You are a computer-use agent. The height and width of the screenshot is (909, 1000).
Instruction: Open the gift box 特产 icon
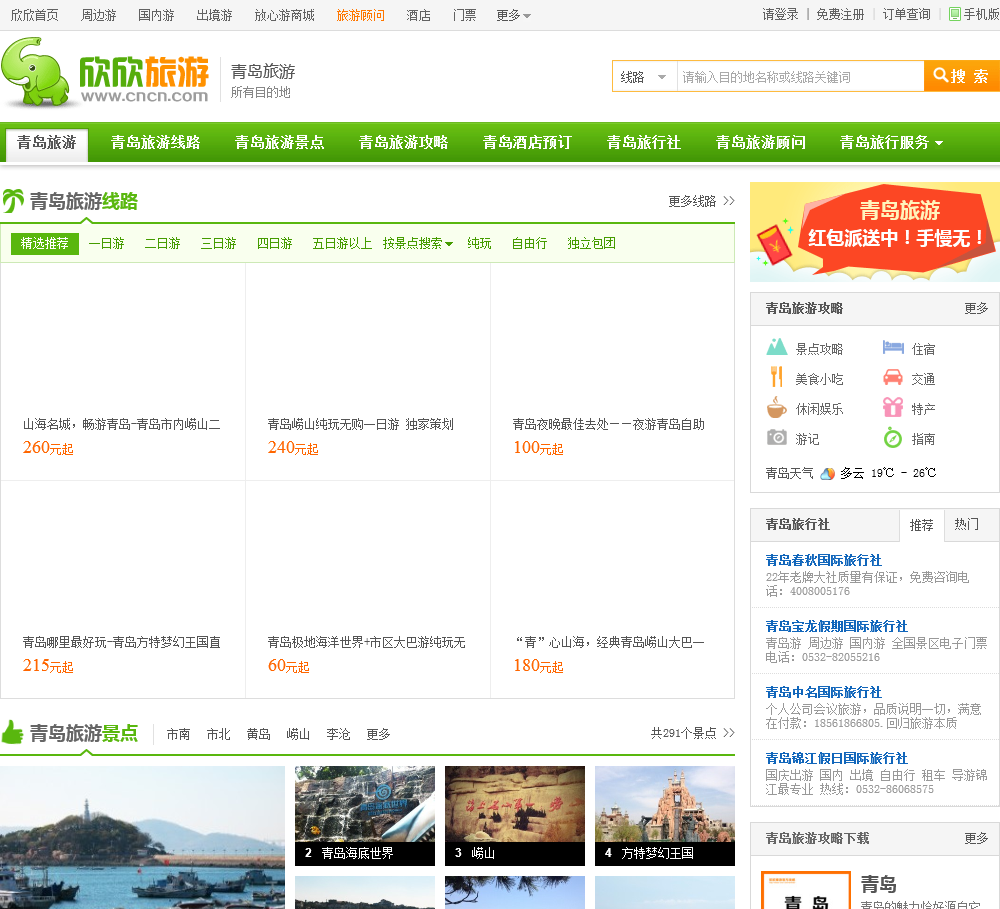[893, 408]
